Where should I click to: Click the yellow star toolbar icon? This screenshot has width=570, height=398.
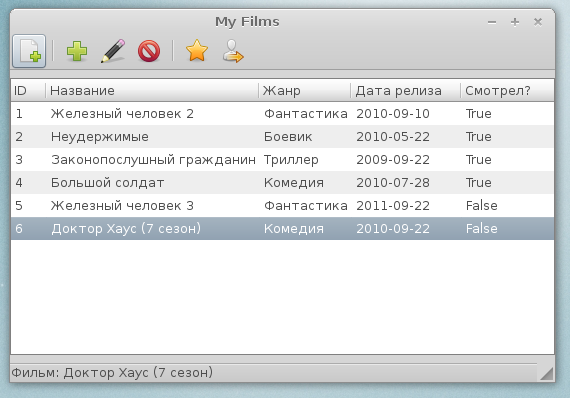tap(197, 51)
